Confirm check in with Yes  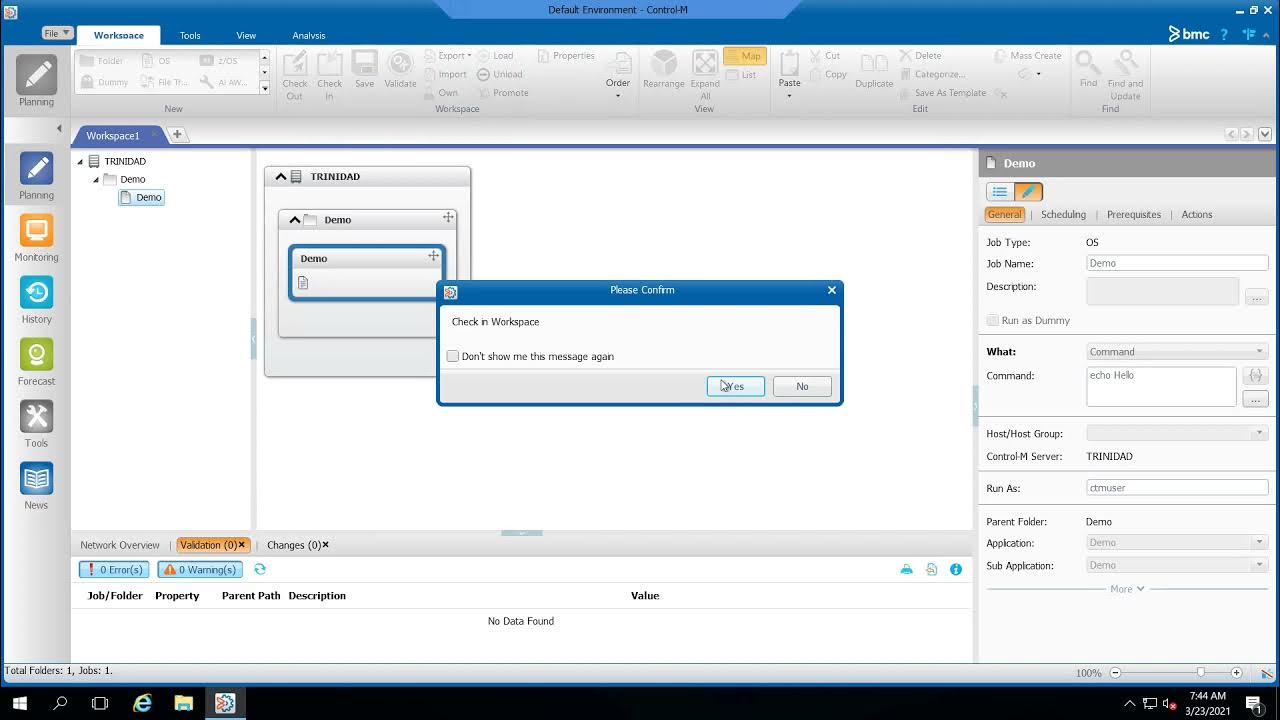736,386
